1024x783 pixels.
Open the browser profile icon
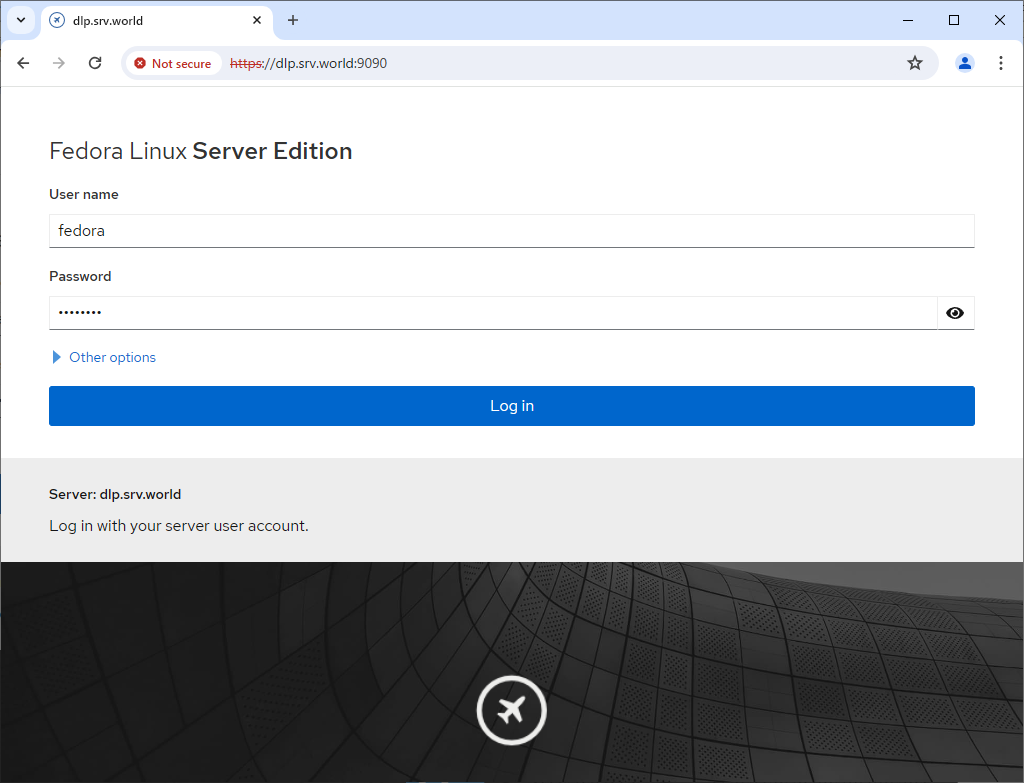pos(965,63)
